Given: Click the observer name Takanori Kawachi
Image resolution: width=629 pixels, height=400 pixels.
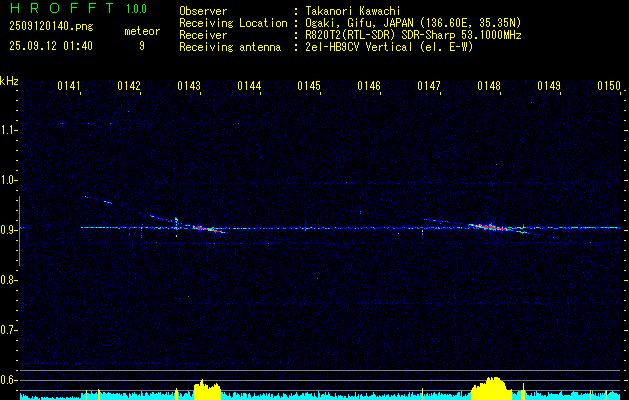Looking at the screenshot, I should (x=353, y=11).
